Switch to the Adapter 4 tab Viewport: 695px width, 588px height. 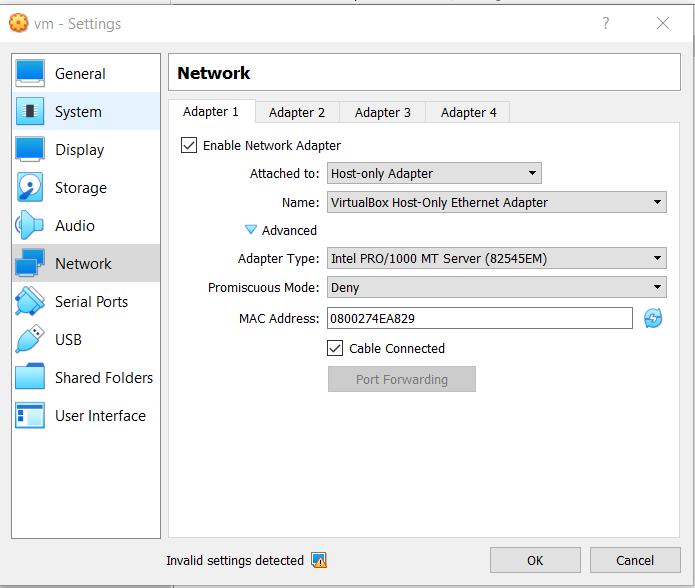coord(468,113)
